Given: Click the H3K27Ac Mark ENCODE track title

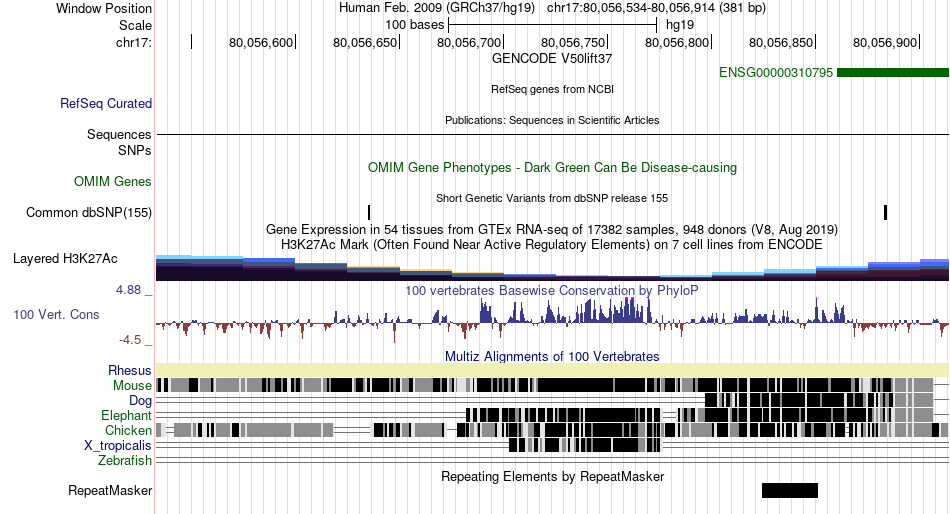Looking at the screenshot, I should point(552,245).
